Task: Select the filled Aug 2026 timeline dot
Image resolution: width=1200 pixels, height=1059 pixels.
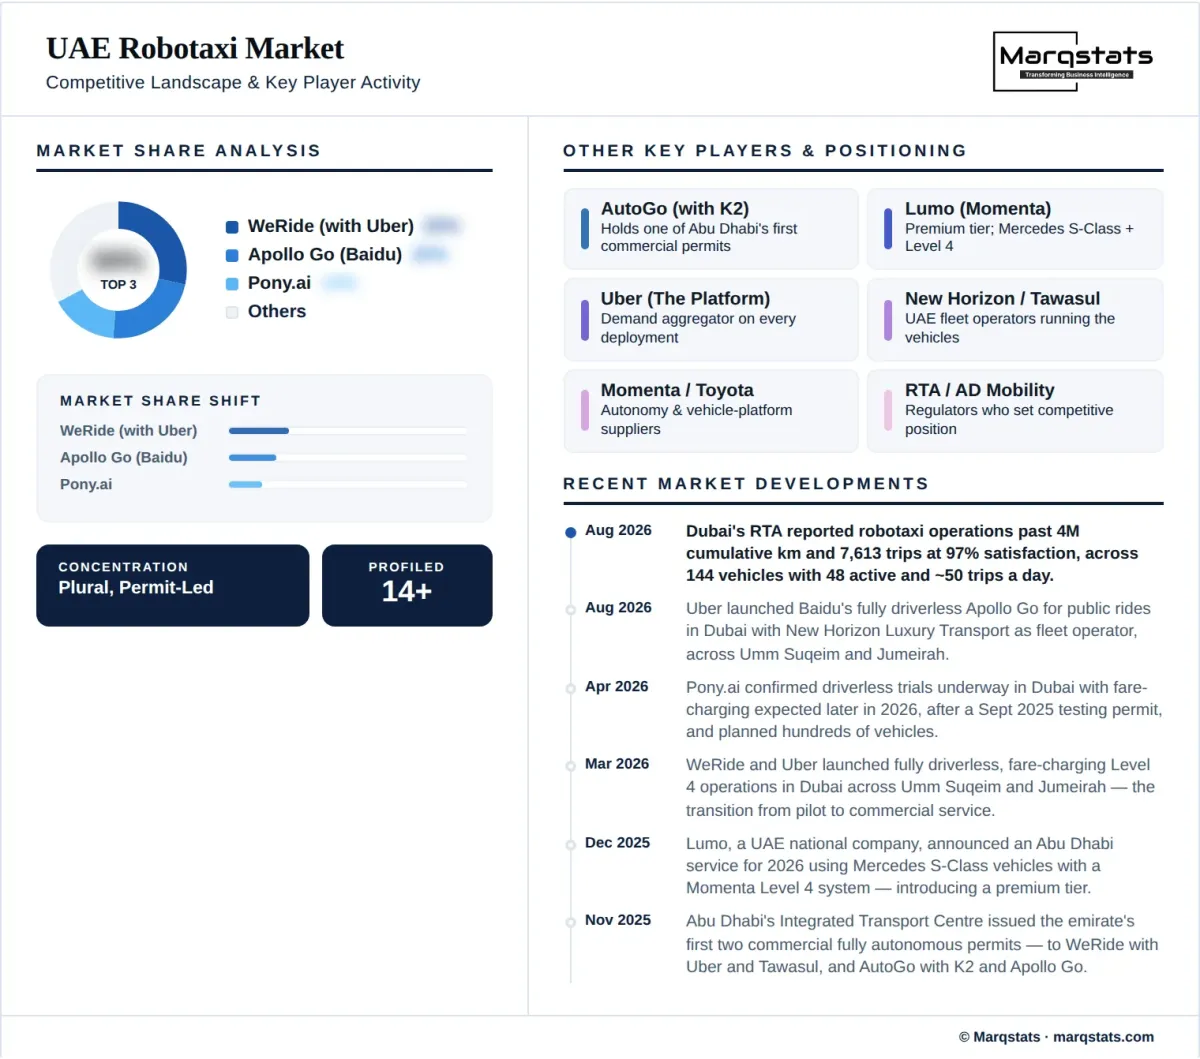Action: click(x=571, y=533)
